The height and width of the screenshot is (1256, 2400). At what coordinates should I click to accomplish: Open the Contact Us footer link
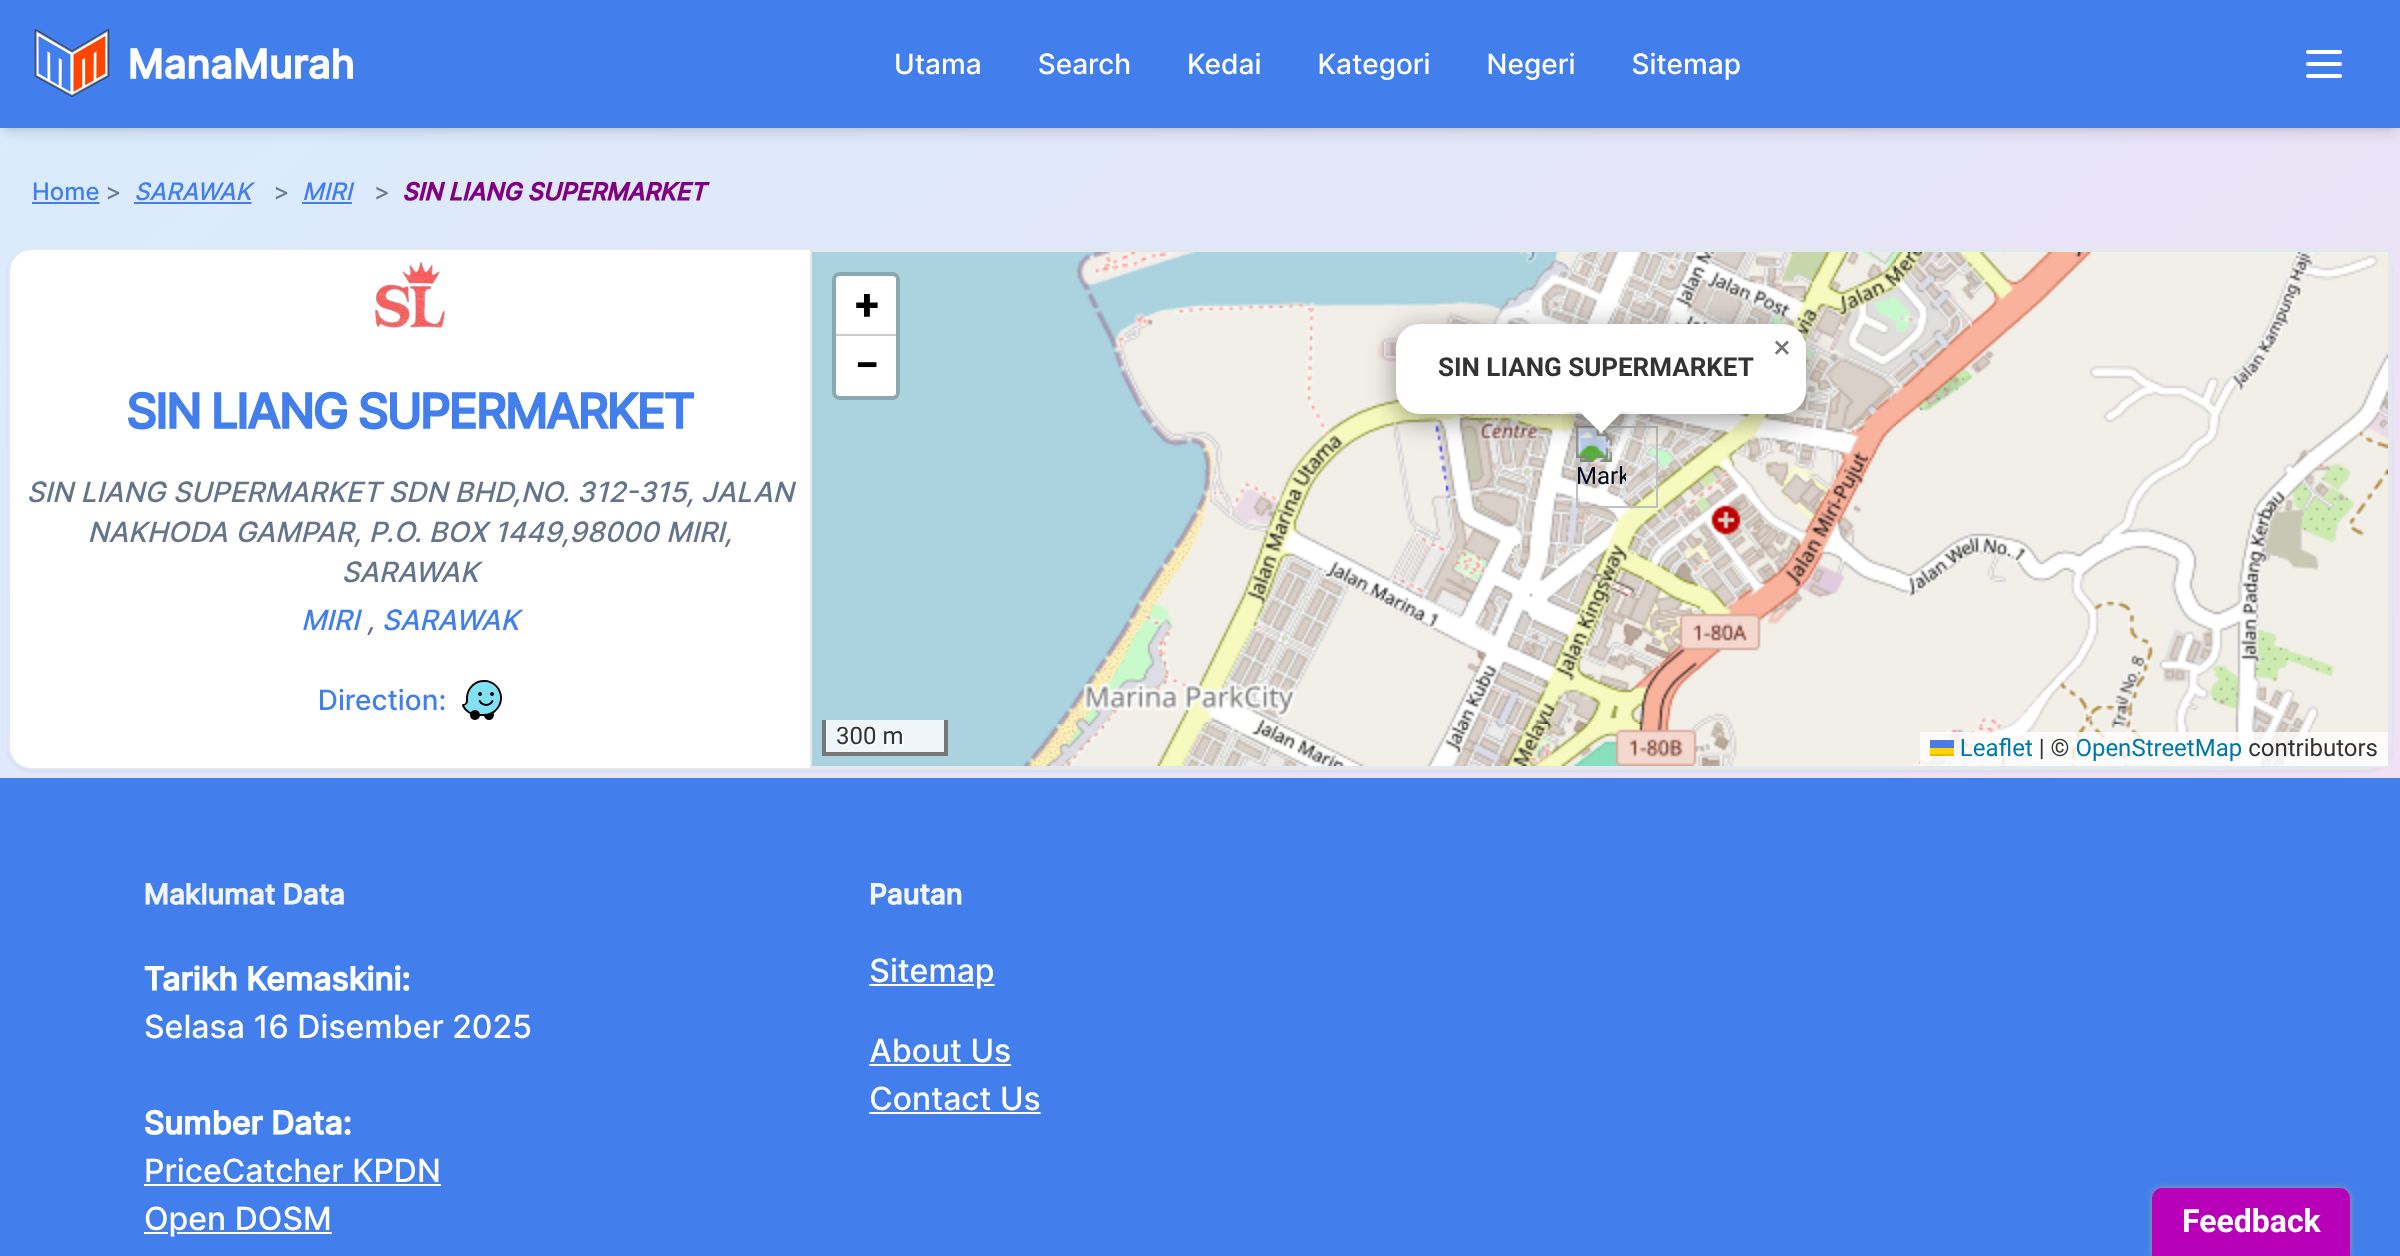coord(954,1098)
